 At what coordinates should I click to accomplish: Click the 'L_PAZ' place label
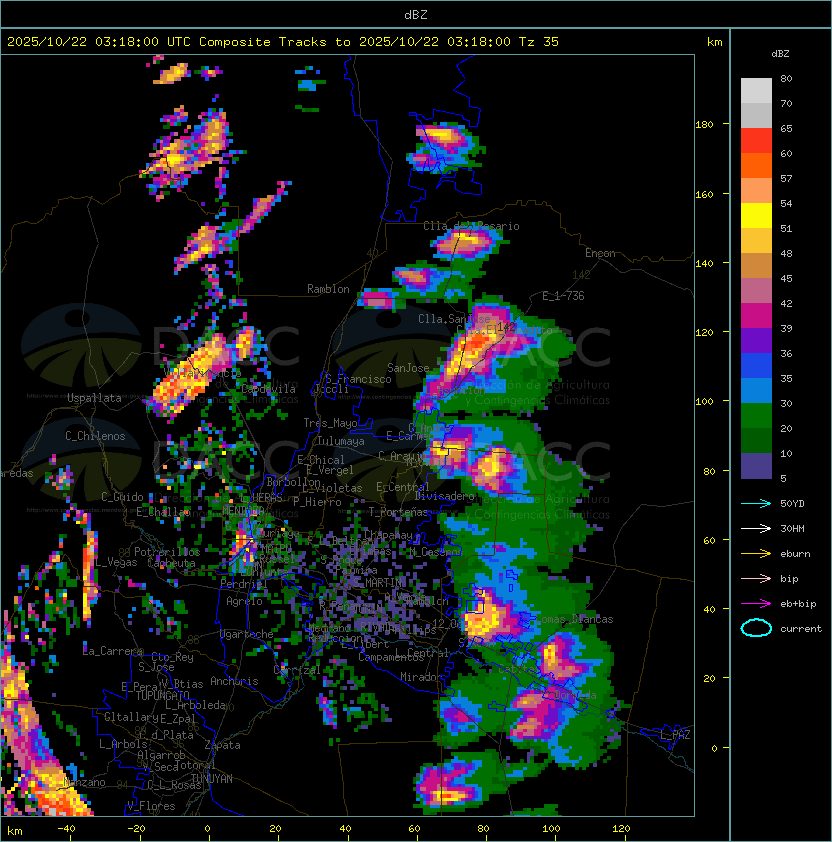pyautogui.click(x=676, y=735)
